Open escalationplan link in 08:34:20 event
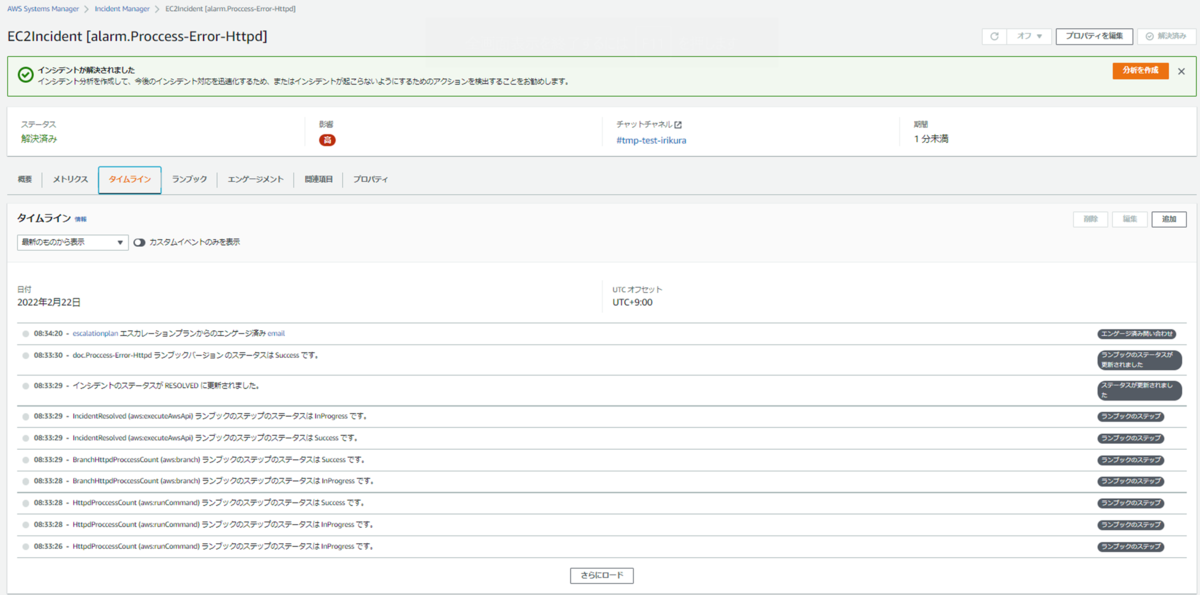Viewport: 1200px width, 595px height. (x=95, y=333)
